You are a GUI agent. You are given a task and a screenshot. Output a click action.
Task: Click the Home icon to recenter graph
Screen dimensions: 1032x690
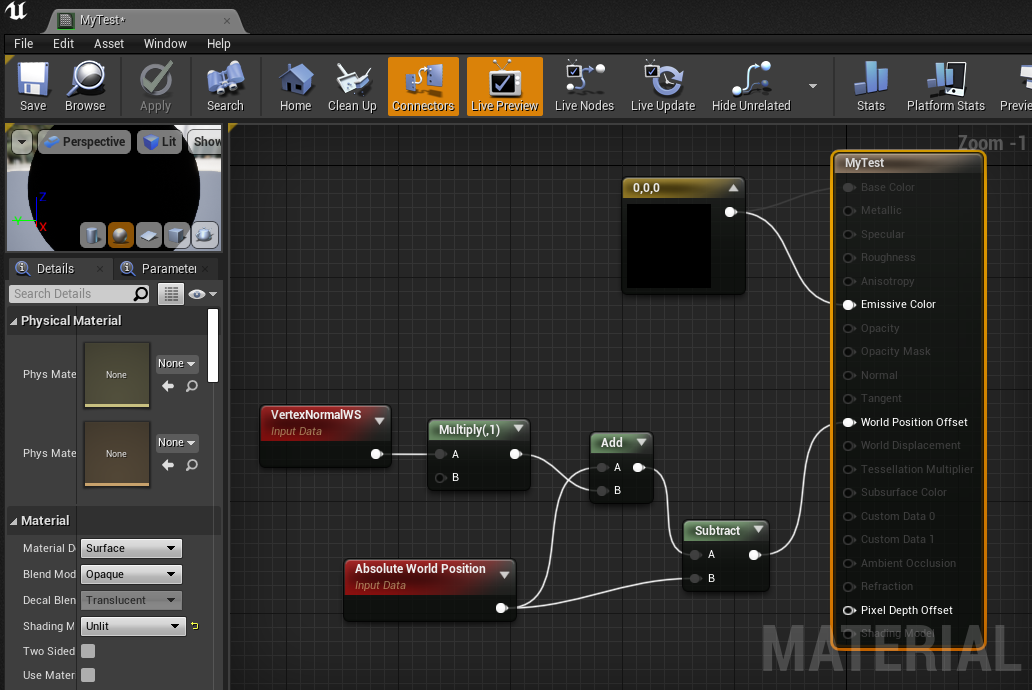coord(296,86)
